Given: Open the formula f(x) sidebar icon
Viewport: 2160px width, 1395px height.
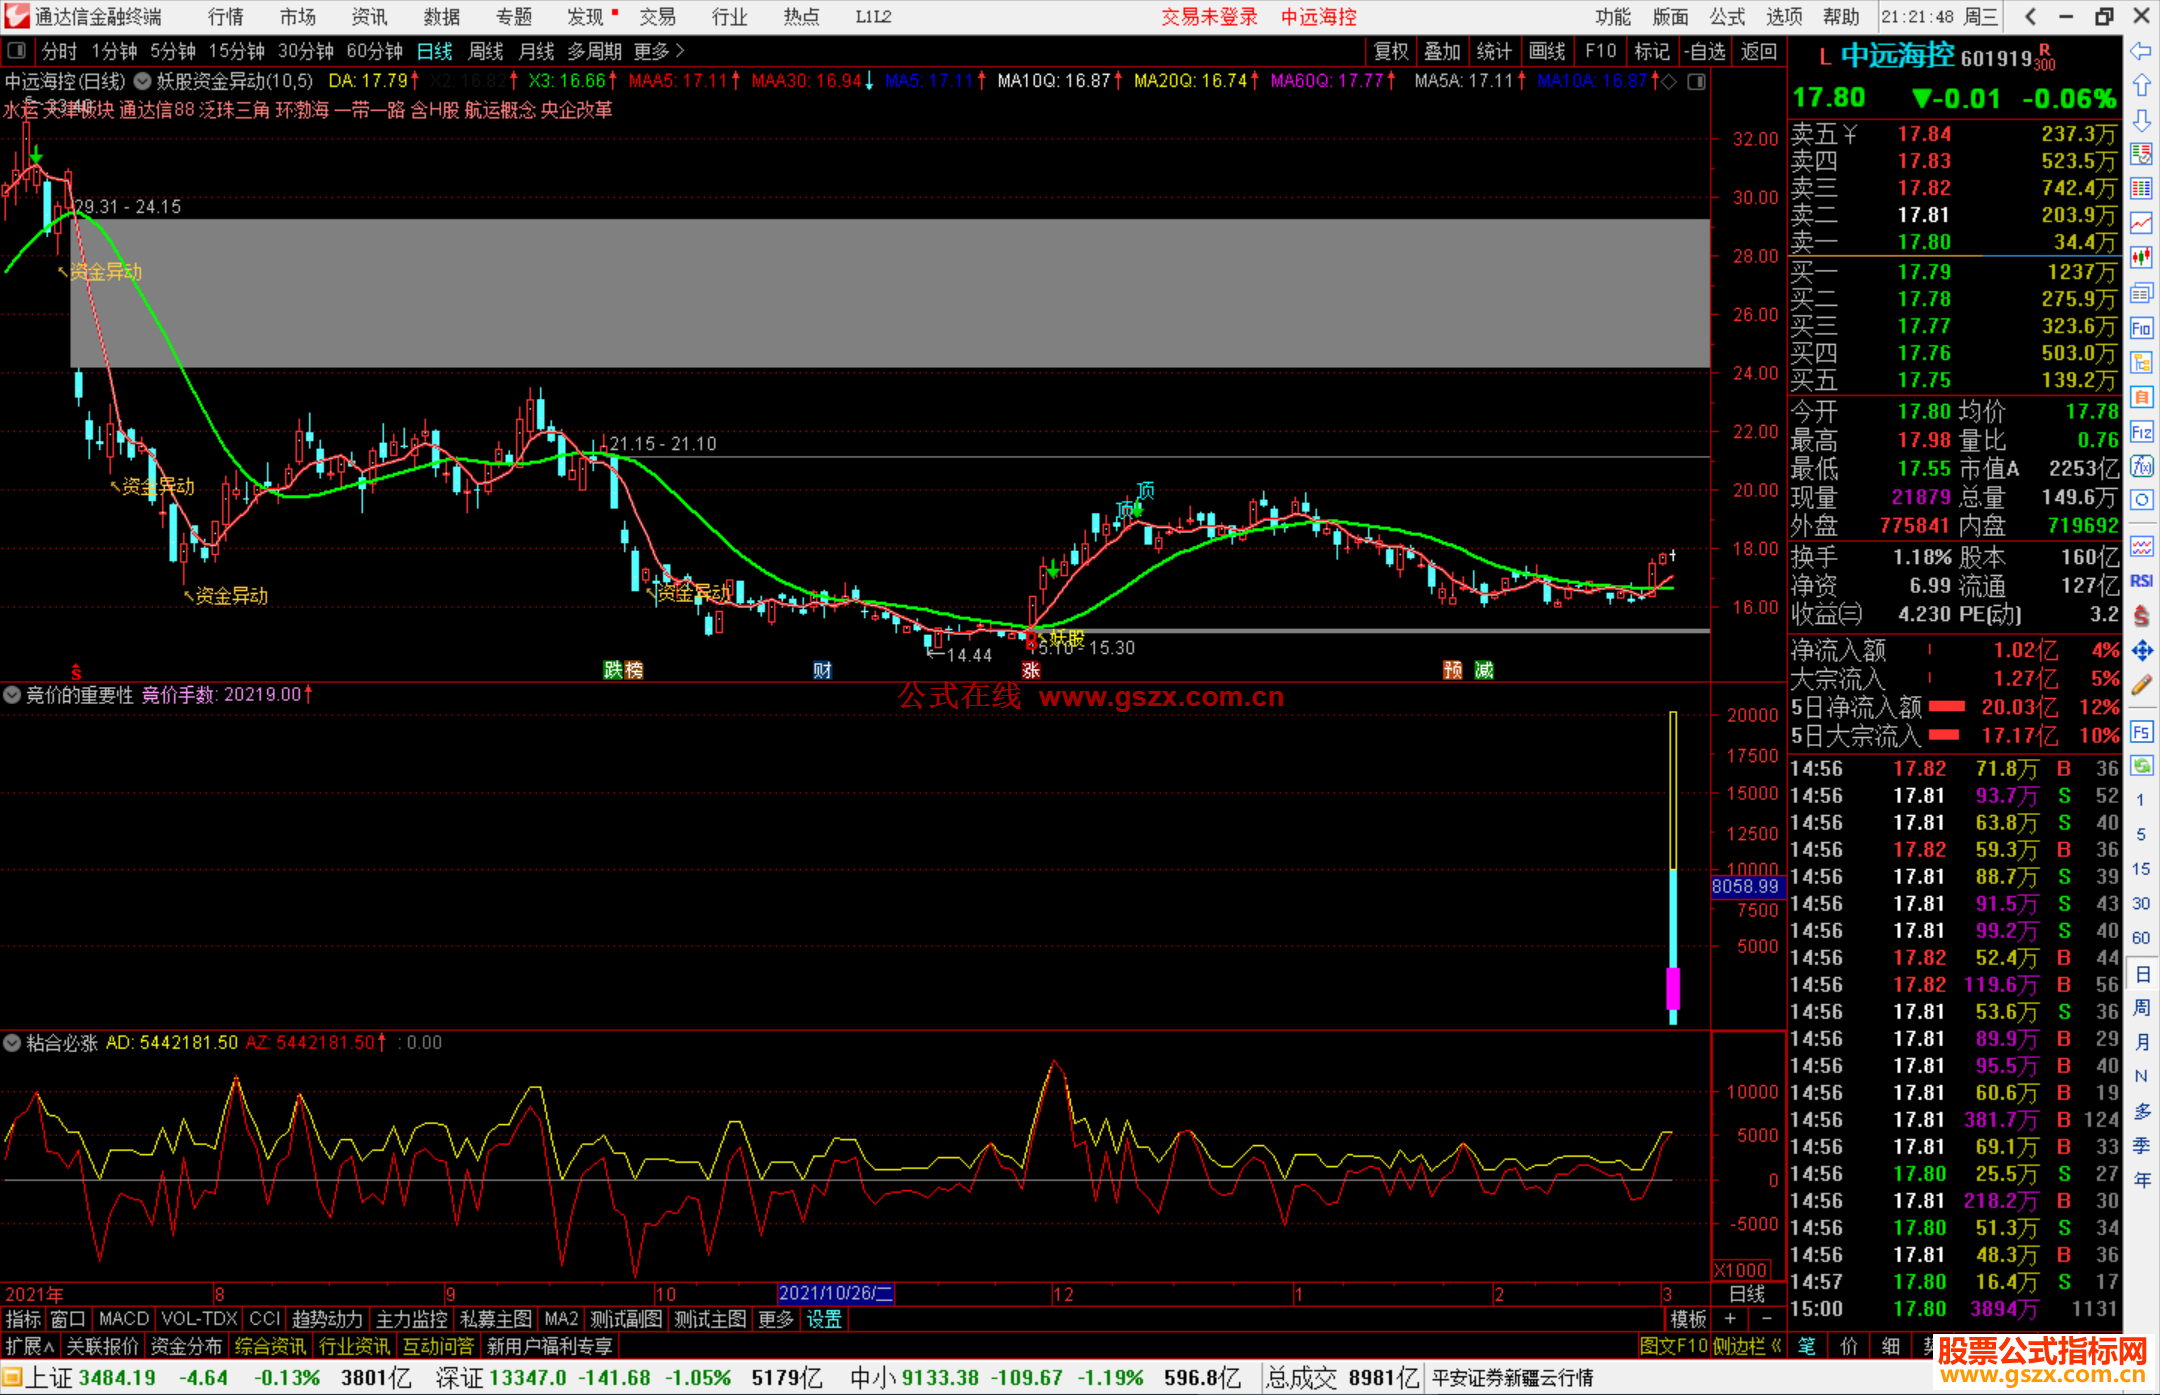Looking at the screenshot, I should [2141, 466].
